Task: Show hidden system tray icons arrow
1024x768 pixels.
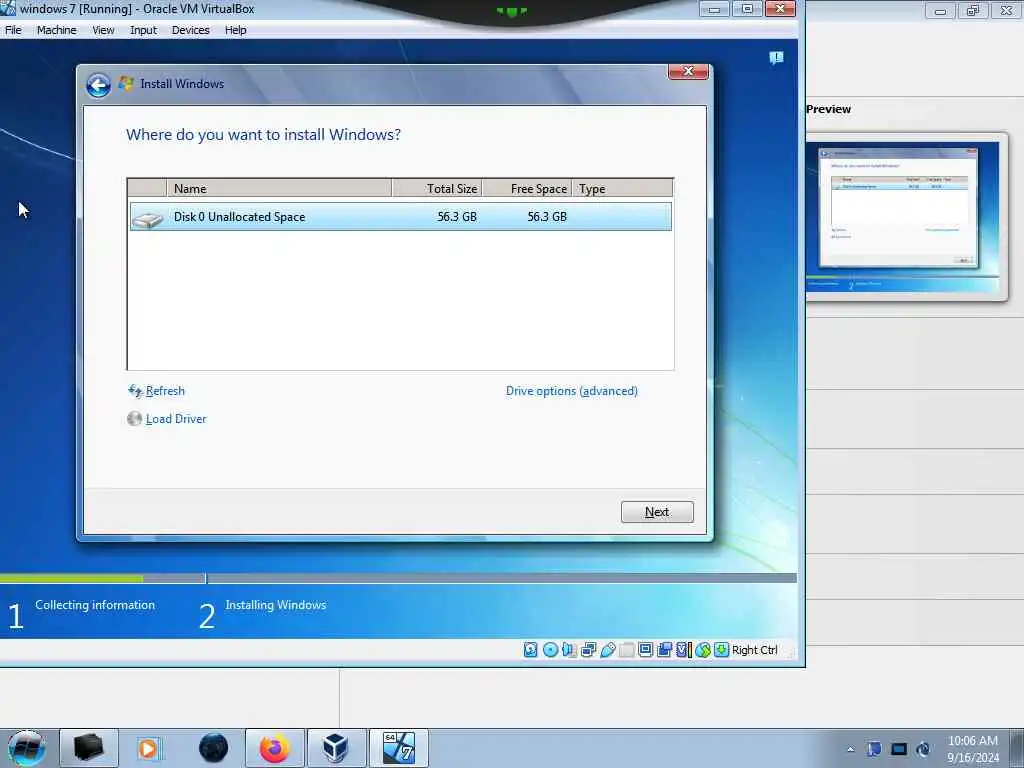Action: 850,750
